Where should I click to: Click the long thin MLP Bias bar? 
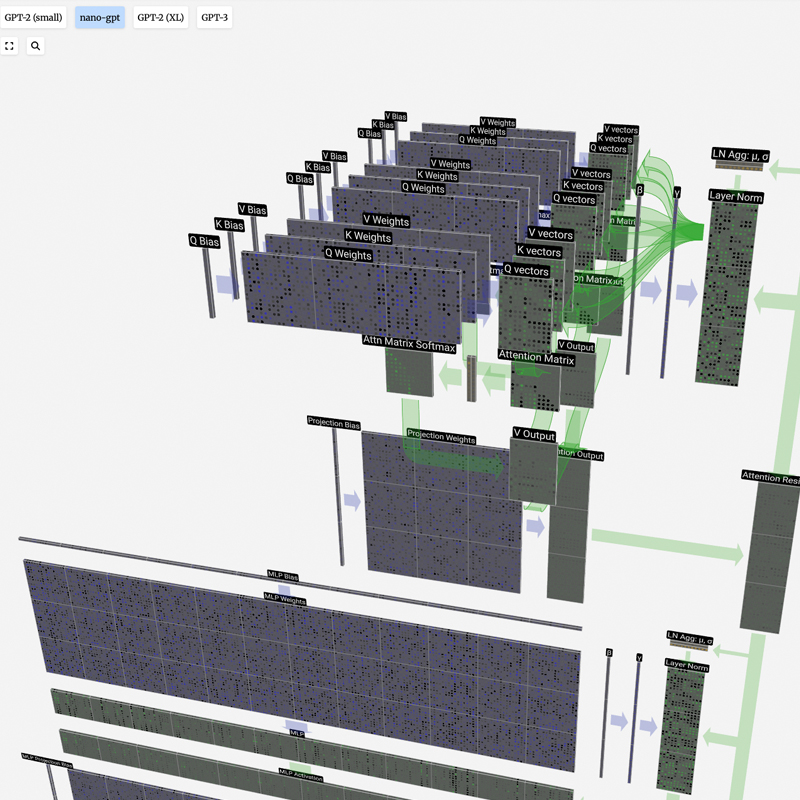point(300,584)
